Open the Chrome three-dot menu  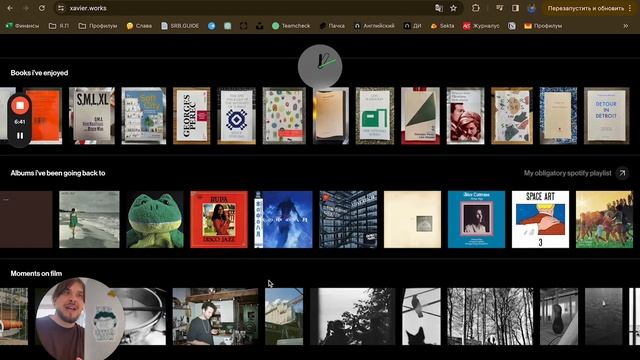tap(630, 8)
